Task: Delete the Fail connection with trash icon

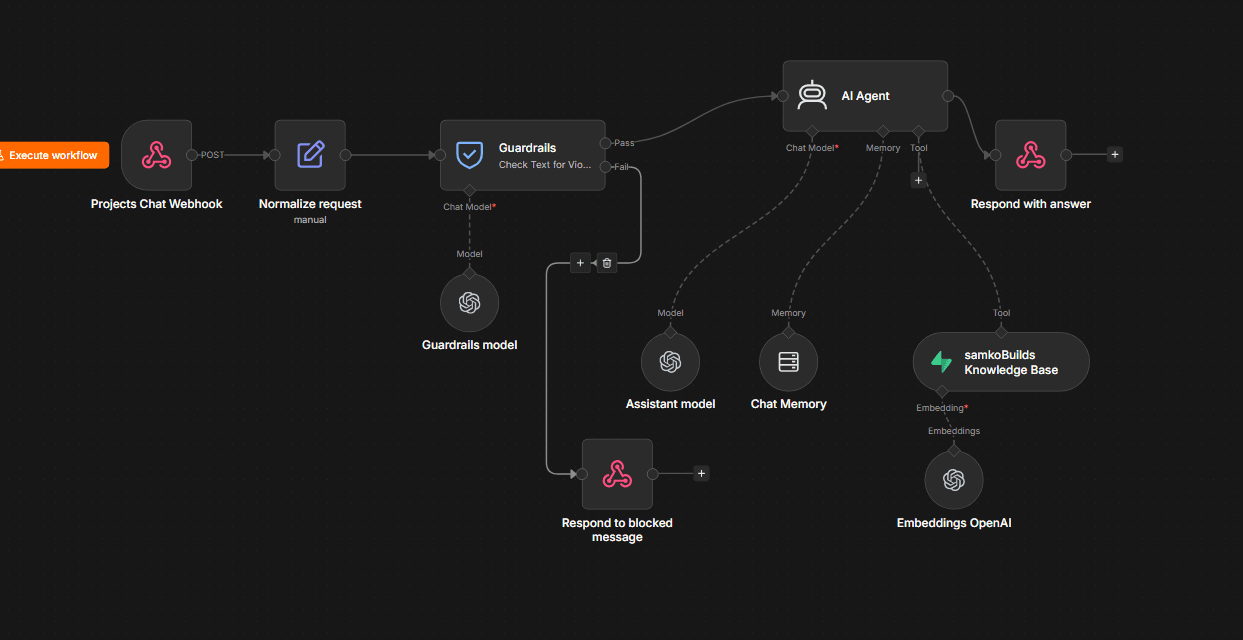Action: [606, 263]
